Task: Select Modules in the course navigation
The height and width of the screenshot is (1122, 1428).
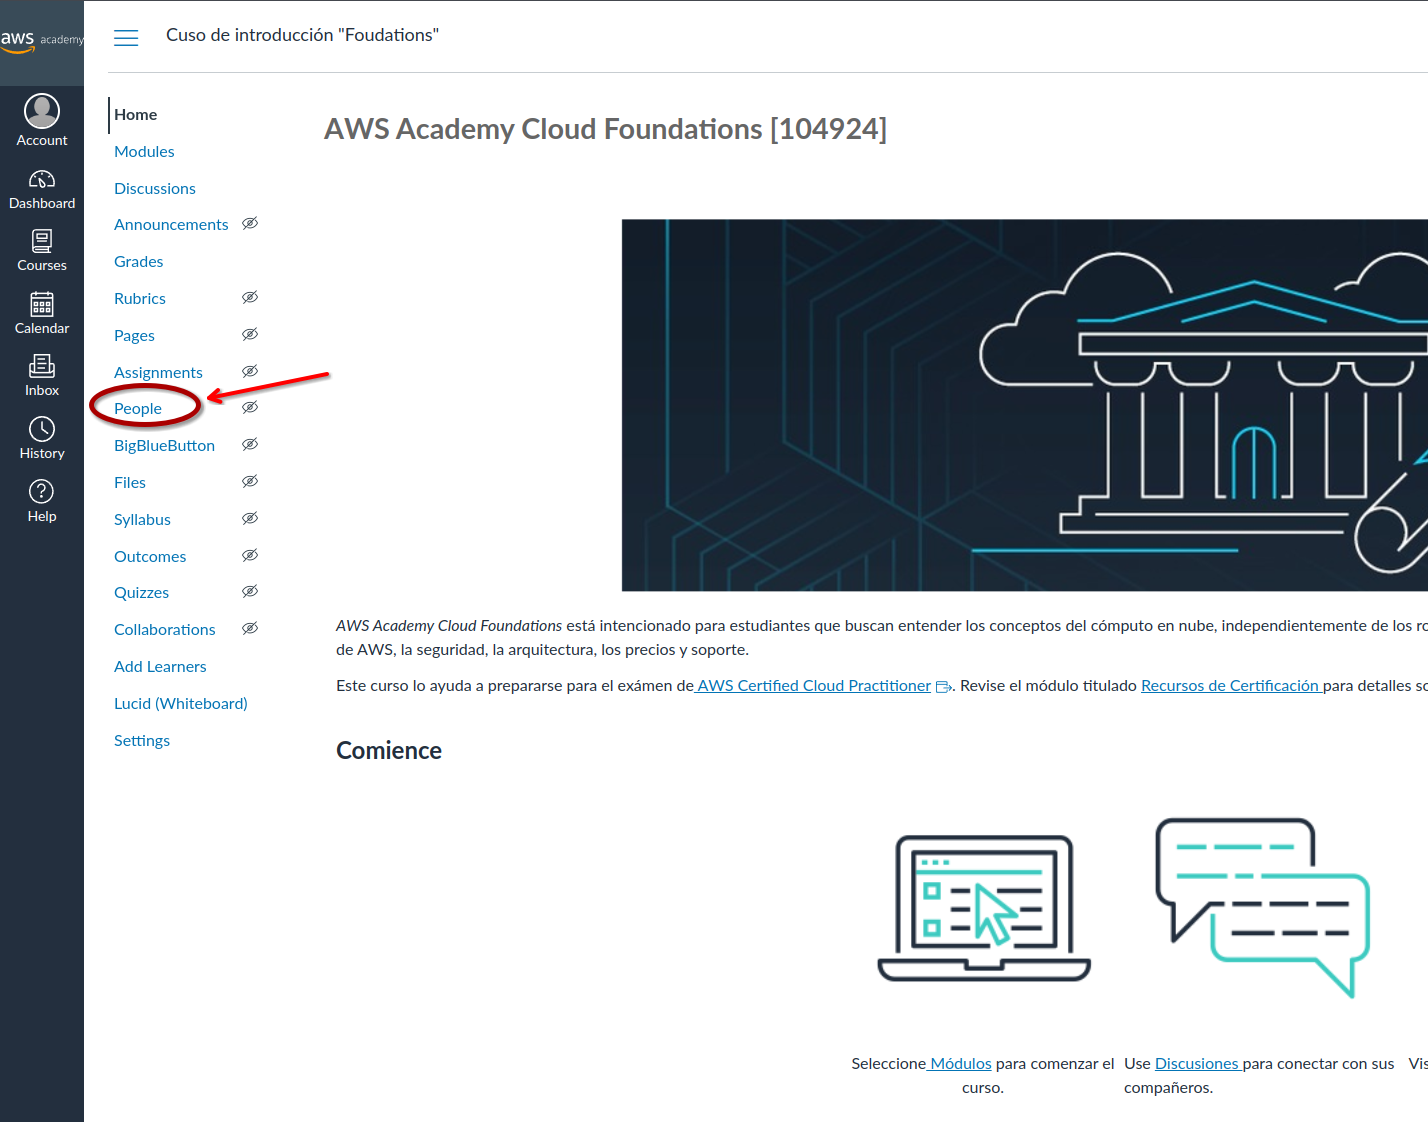Action: 144,152
